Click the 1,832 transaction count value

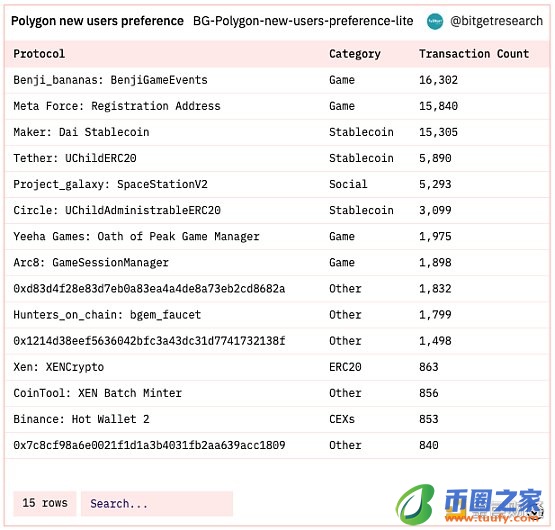435,289
